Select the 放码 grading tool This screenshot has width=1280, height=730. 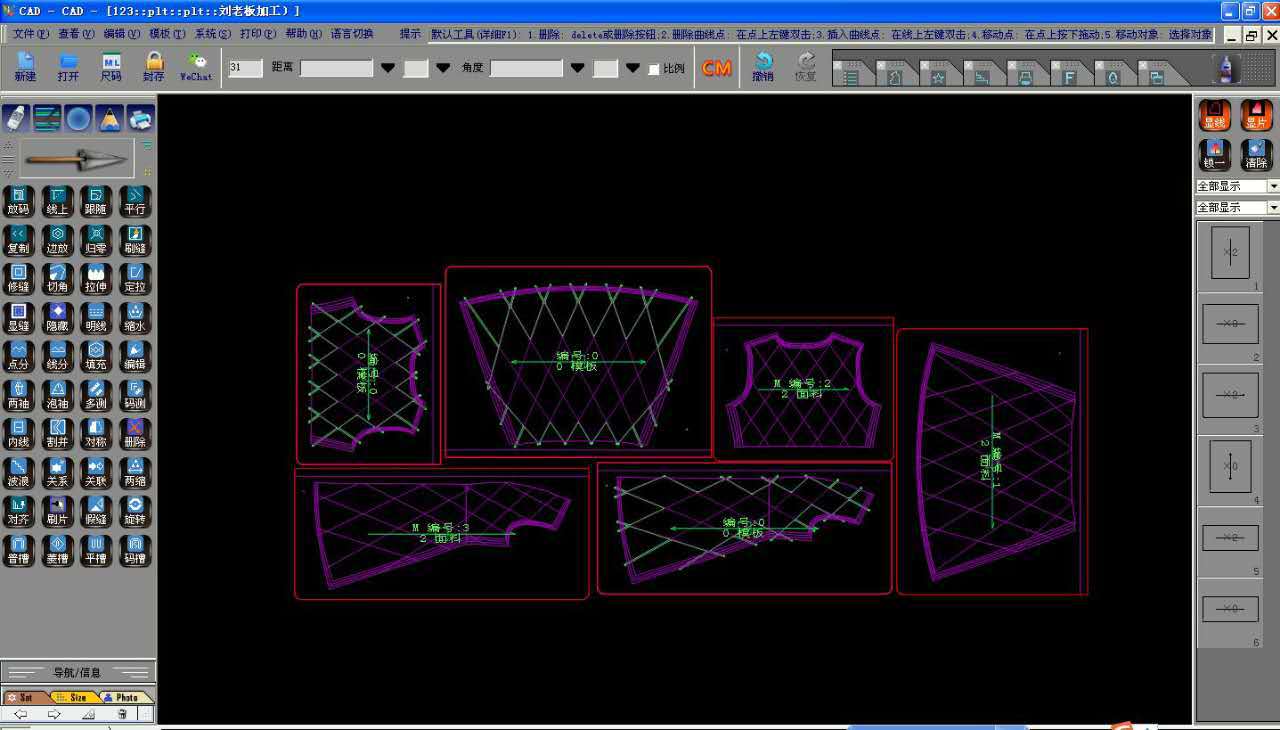(x=18, y=201)
